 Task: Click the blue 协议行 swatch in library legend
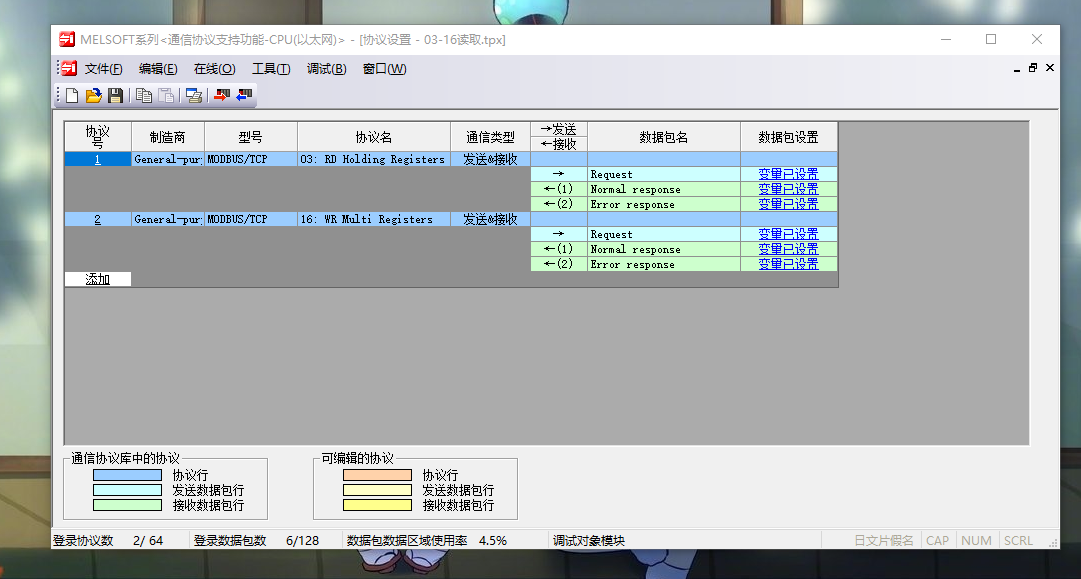(127, 475)
